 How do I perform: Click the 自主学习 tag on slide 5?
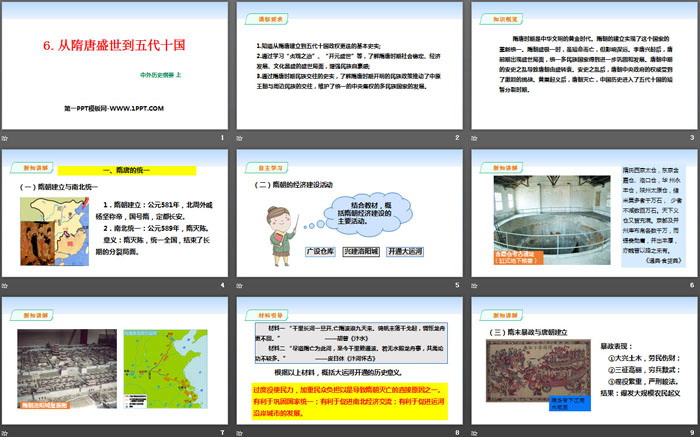click(x=267, y=168)
